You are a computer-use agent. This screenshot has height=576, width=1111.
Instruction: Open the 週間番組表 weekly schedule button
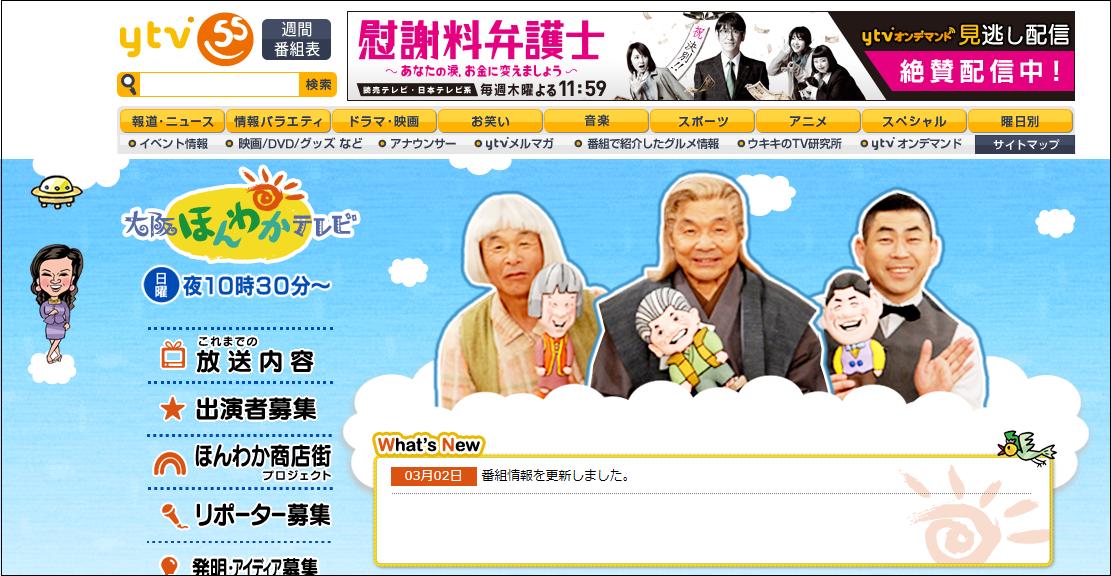coord(296,39)
